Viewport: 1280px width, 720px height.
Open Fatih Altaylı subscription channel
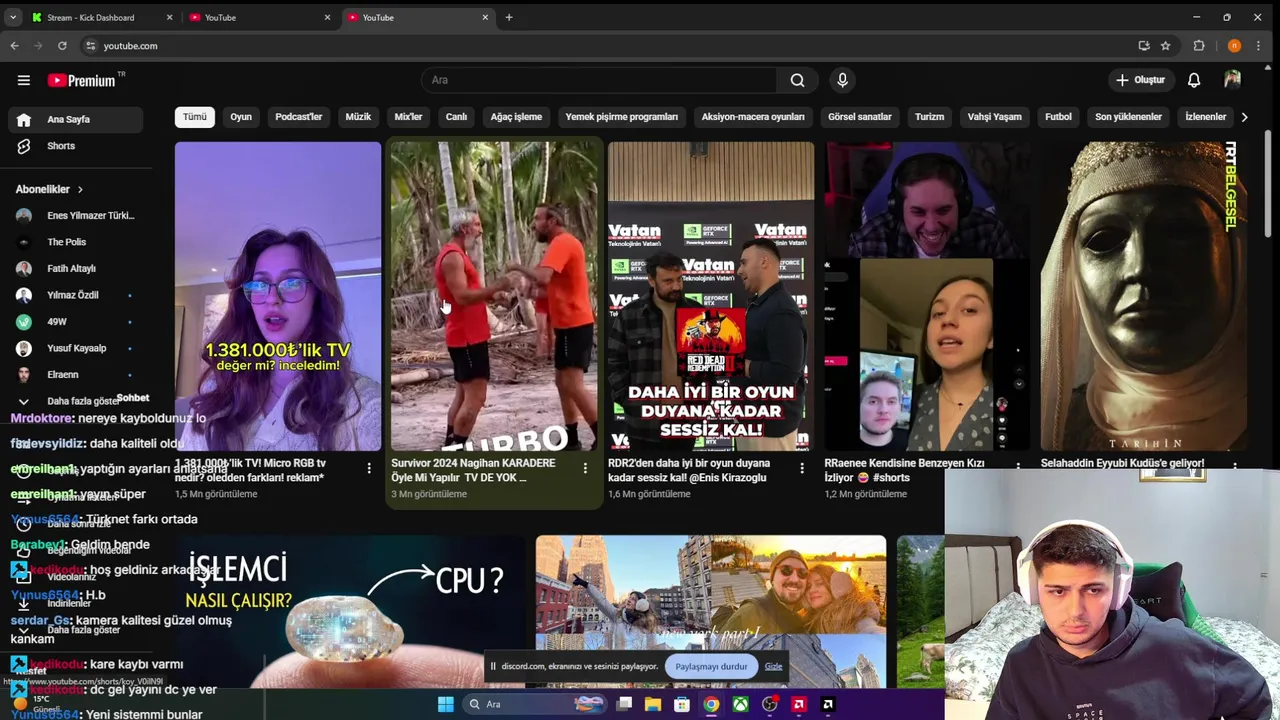tap(75, 268)
